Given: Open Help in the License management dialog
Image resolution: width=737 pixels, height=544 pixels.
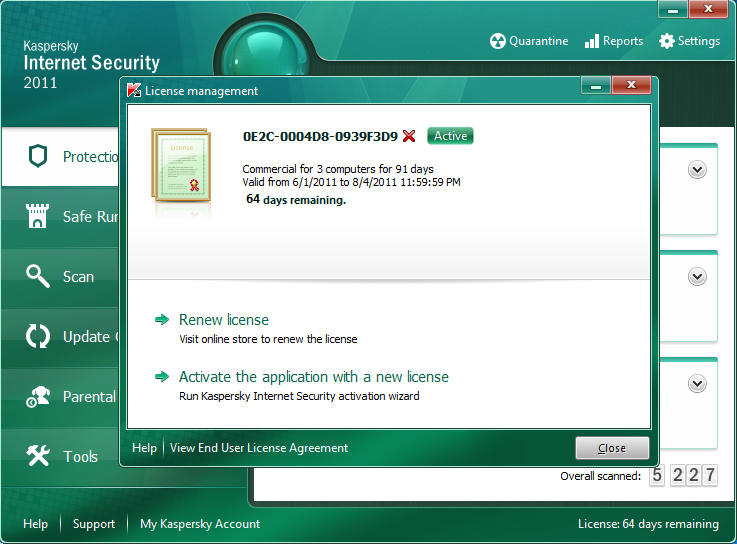Looking at the screenshot, I should tap(144, 448).
